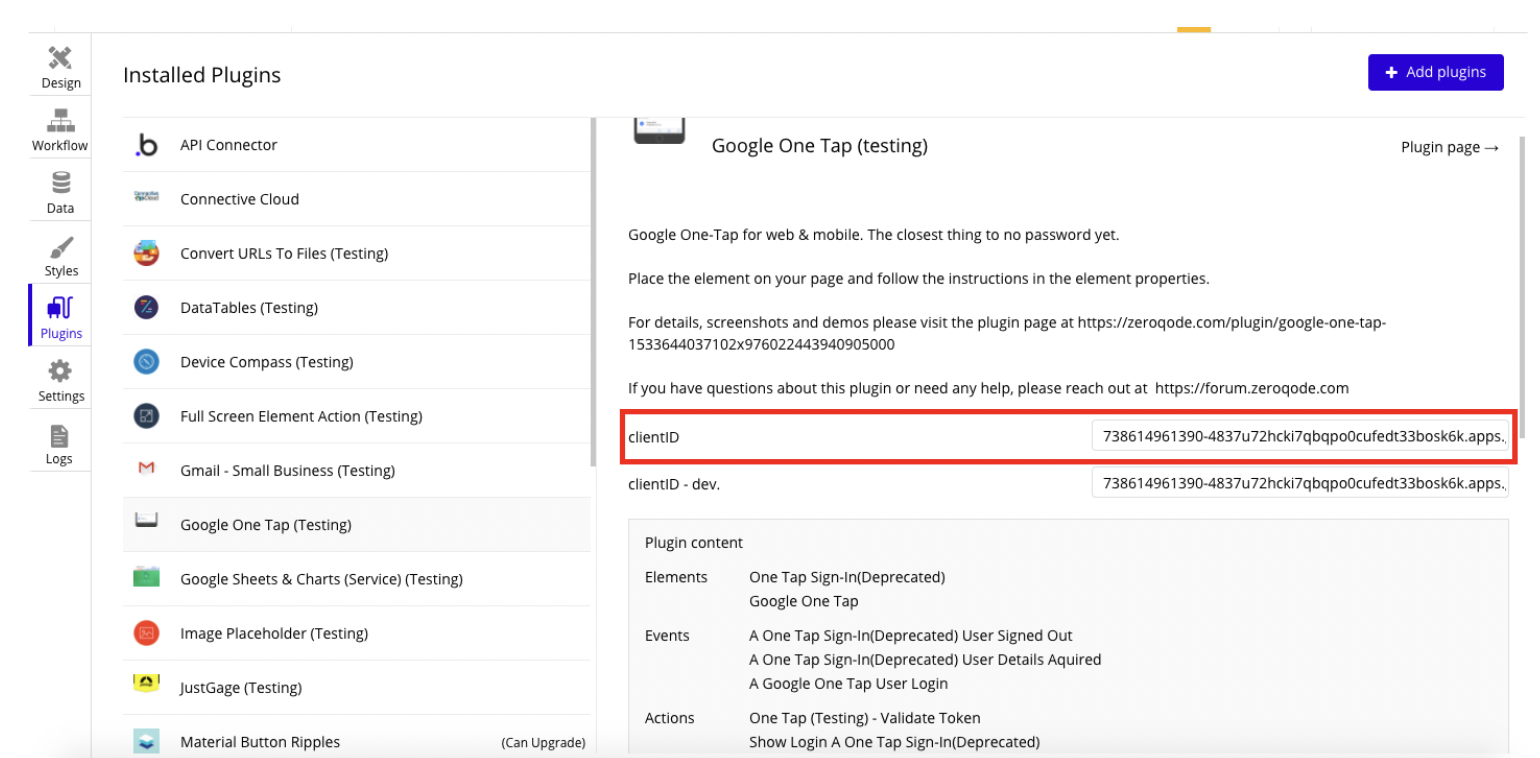The image size is (1540, 758).
Task: Open the Styles brush icon
Action: (x=61, y=246)
